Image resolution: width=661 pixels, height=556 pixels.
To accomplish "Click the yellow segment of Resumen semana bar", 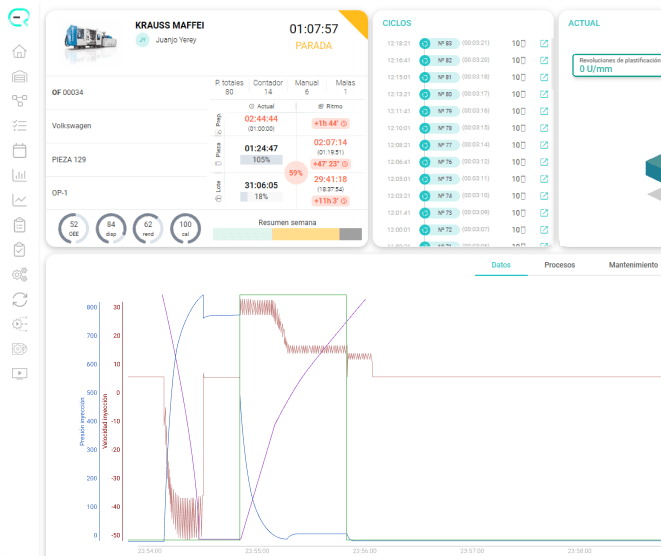I will pos(306,234).
